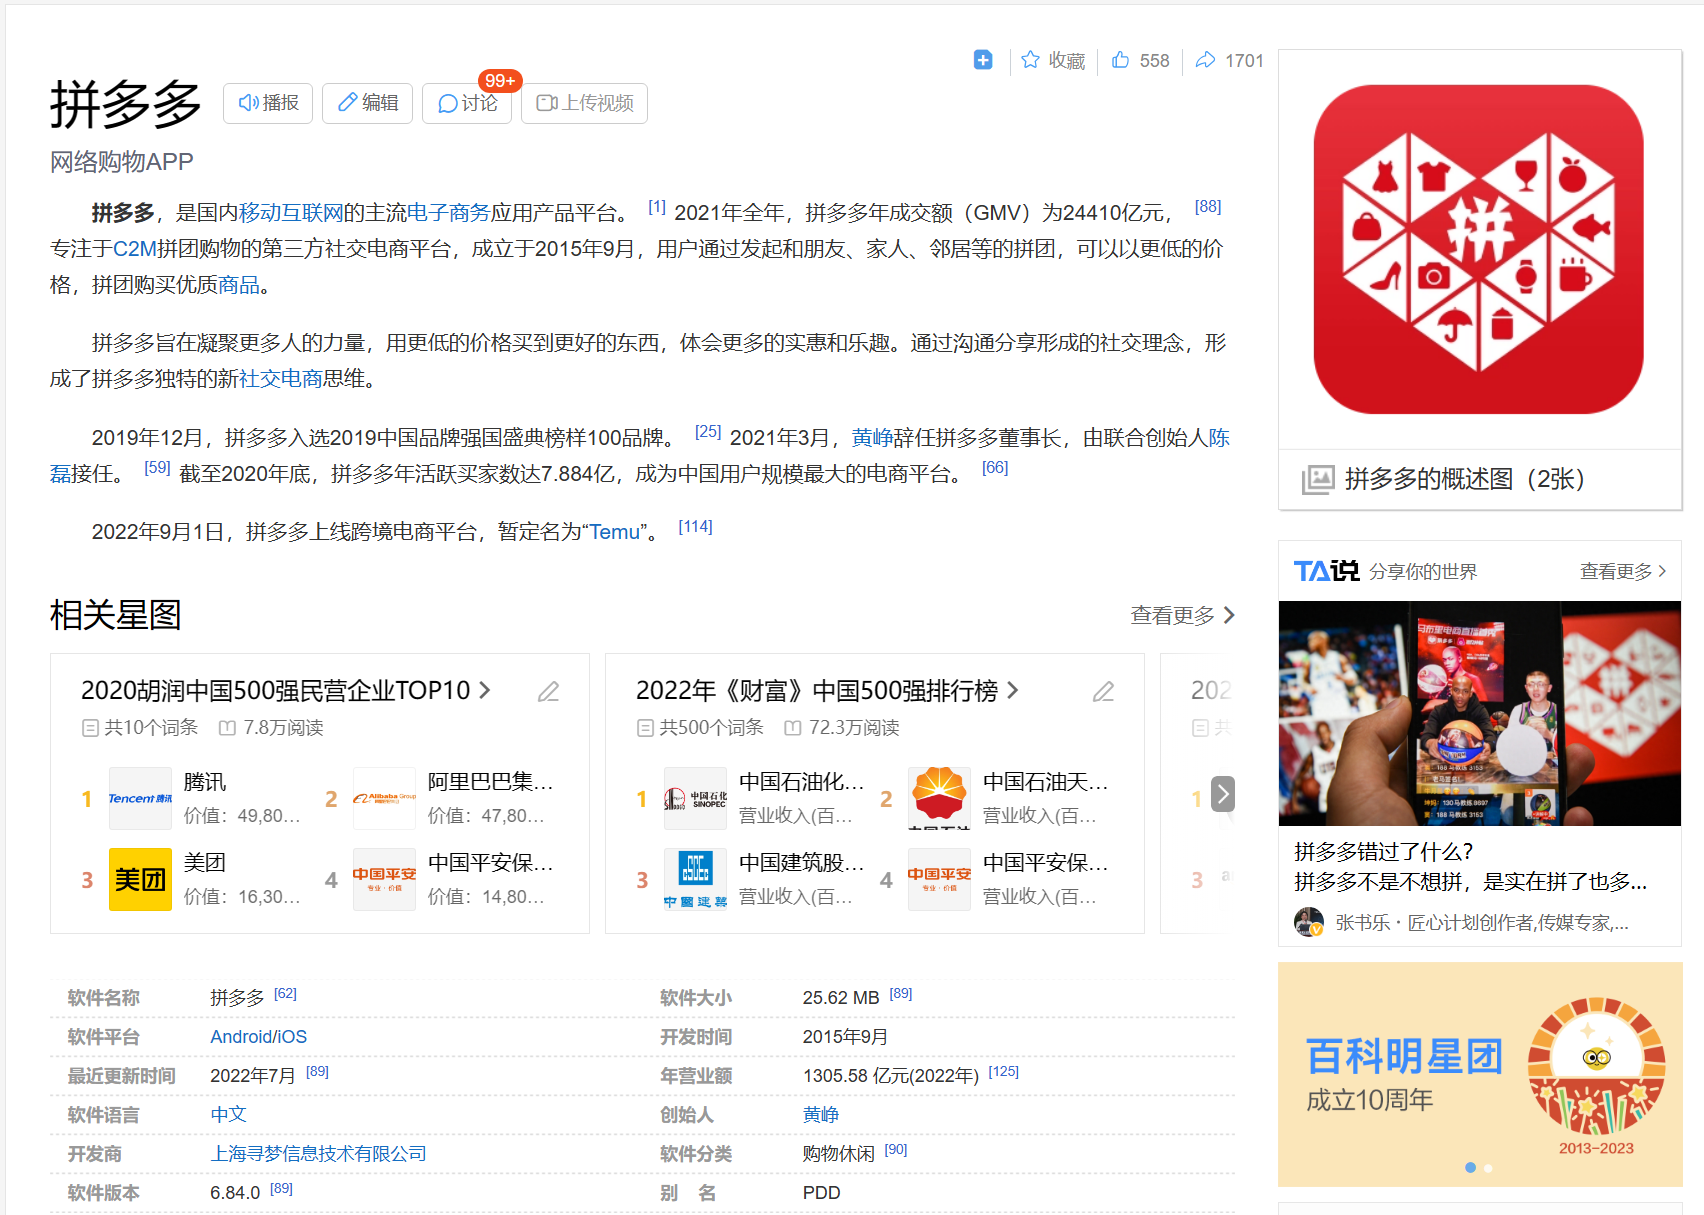Open 拼多多的概述图（2张） link
The width and height of the screenshot is (1704, 1215).
coord(1465,479)
